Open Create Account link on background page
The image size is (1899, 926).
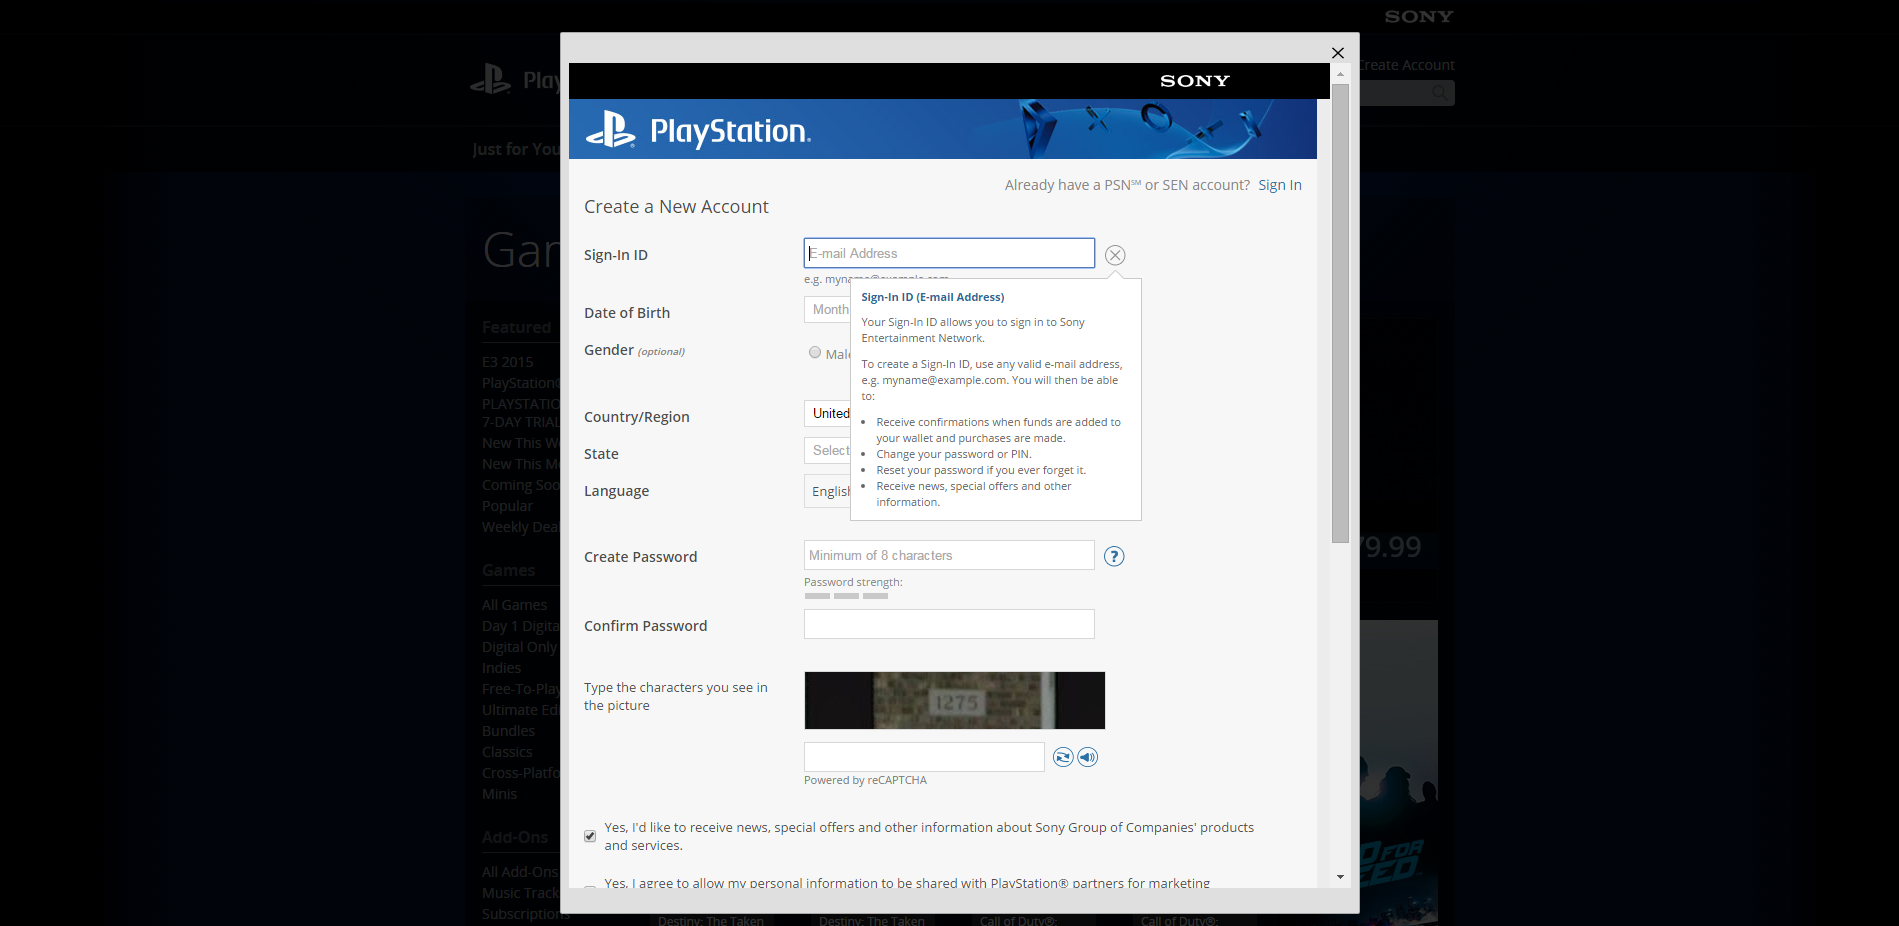pos(1406,65)
